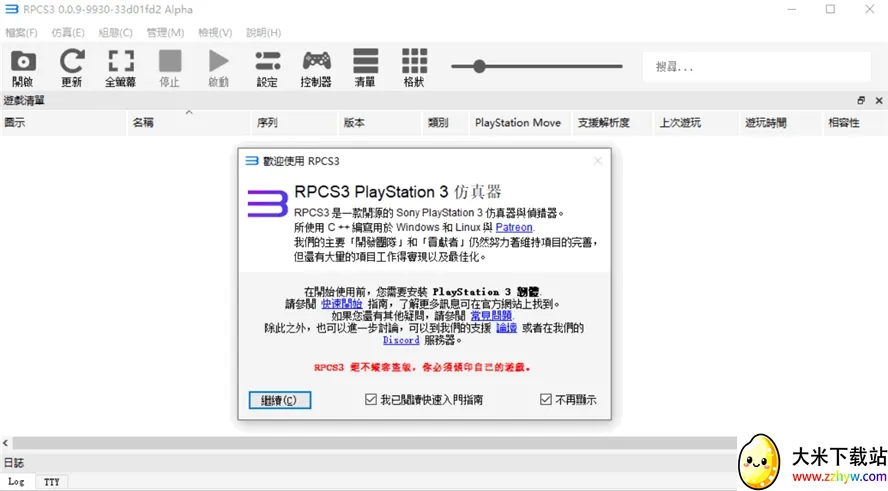The height and width of the screenshot is (491, 888).
Task: Click the Continue (繼續) button
Action: [x=280, y=400]
